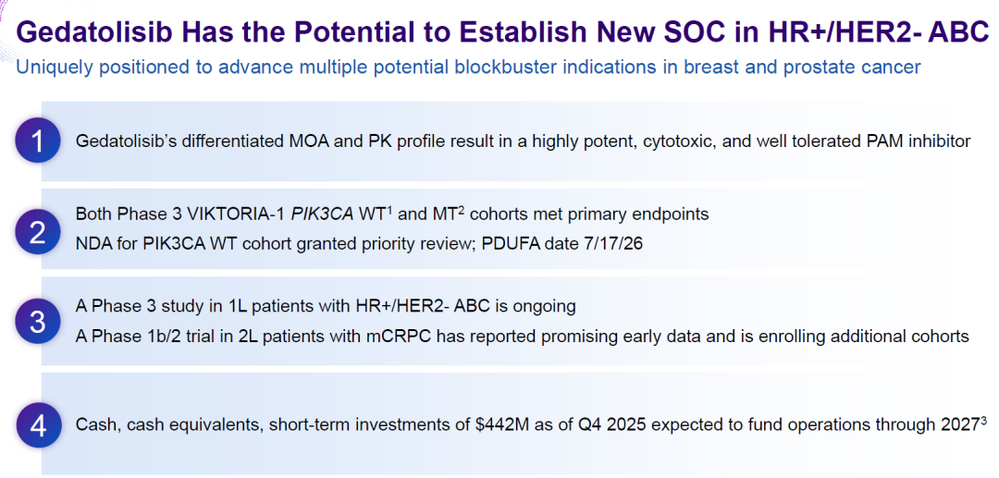The height and width of the screenshot is (478, 999).
Task: Select the text about differentiated MOA and PK profile
Action: coord(523,141)
